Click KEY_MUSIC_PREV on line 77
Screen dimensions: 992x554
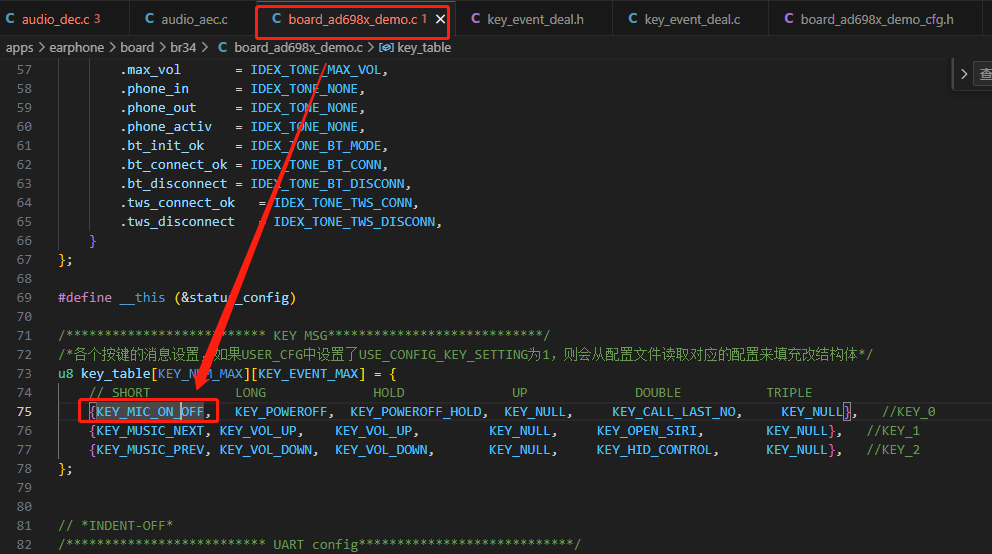tap(150, 450)
